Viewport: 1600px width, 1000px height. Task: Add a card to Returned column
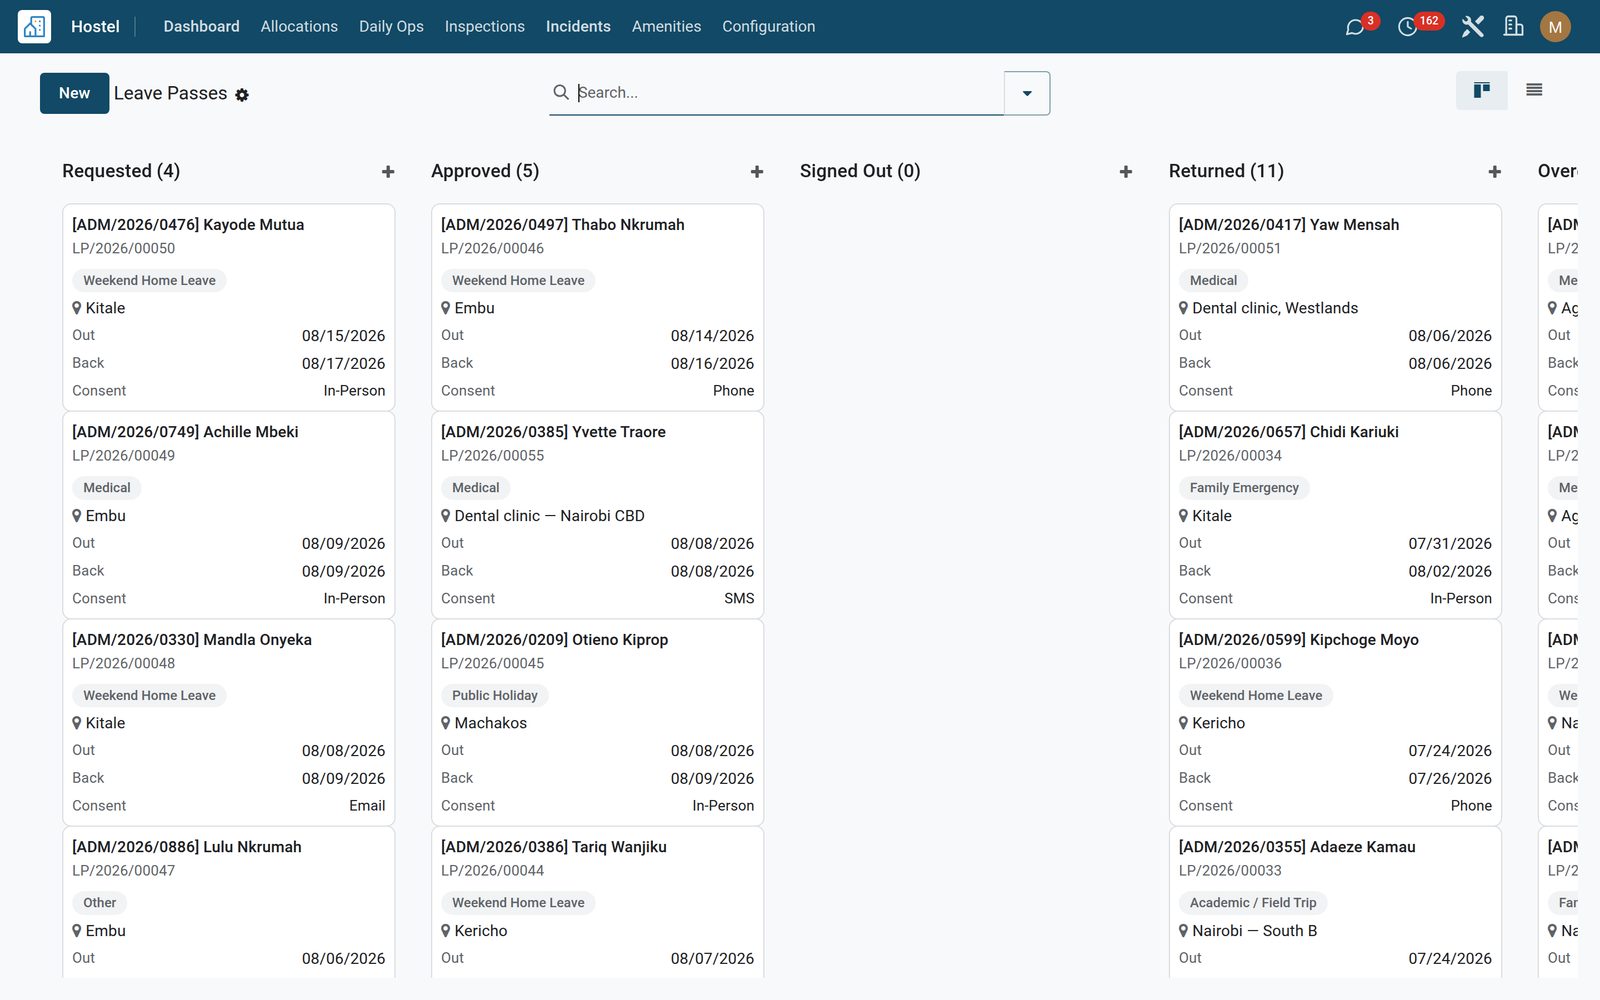[x=1495, y=172]
